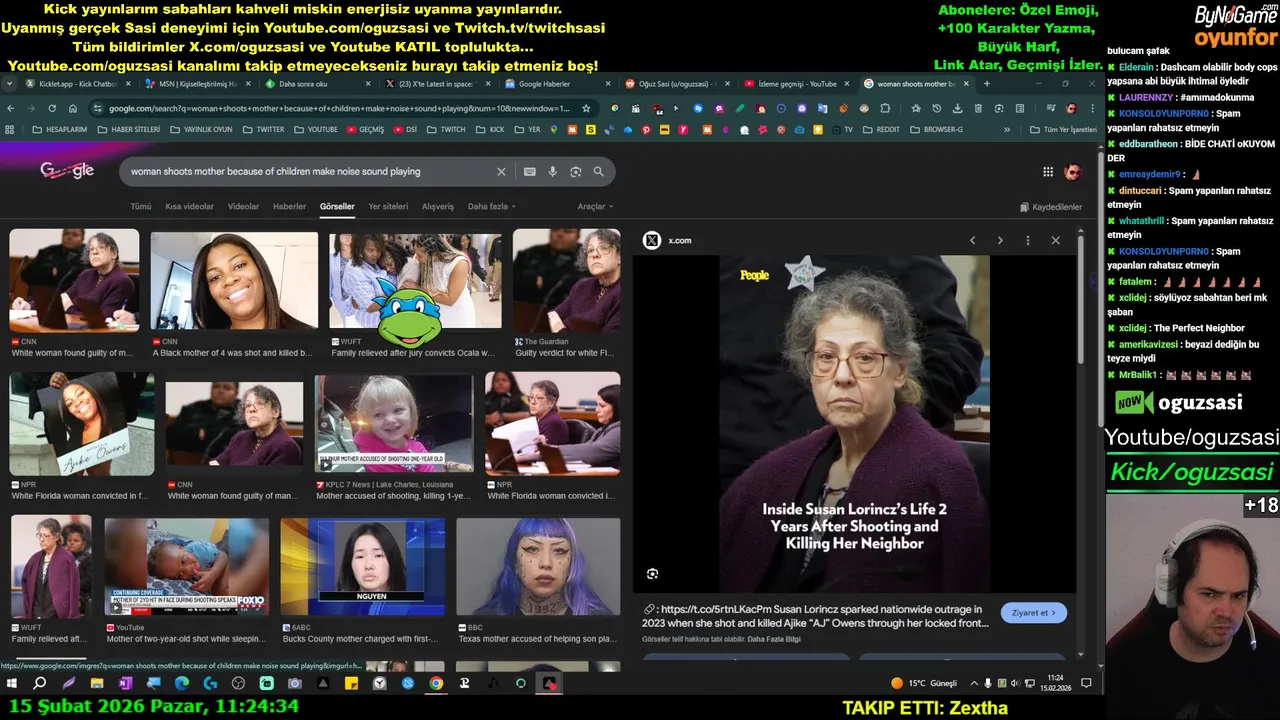Screen dimensions: 1280x720
Task: Switch to the Tümü search tab
Action: 141,207
